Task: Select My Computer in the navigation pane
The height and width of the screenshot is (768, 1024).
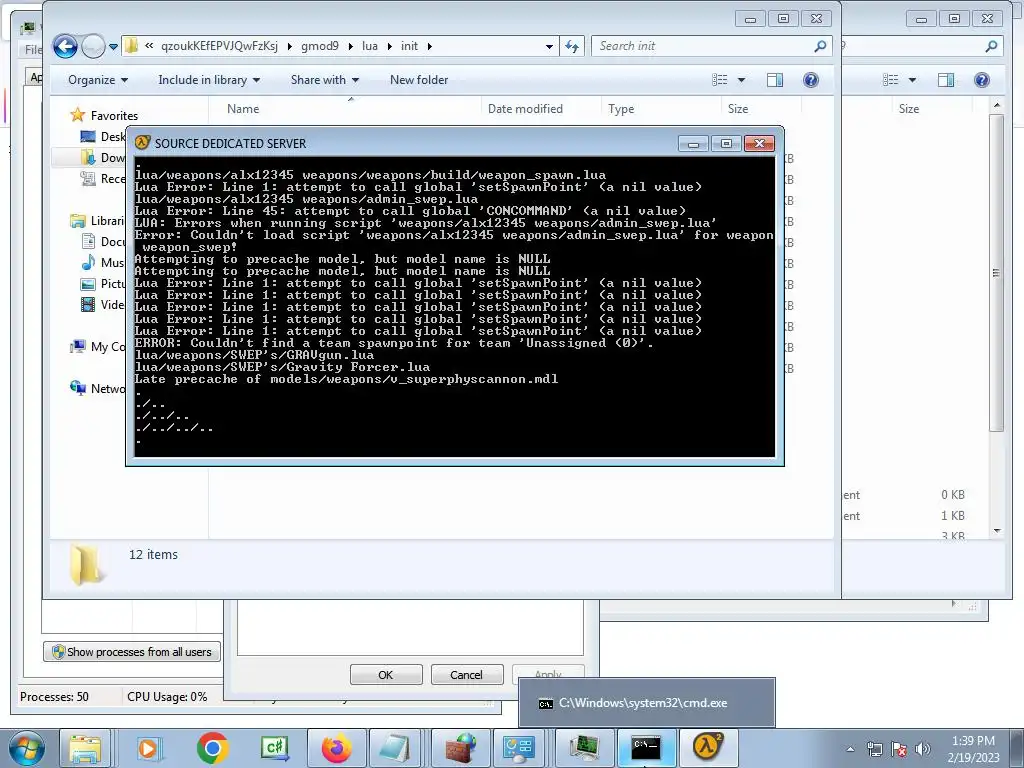Action: [98, 347]
